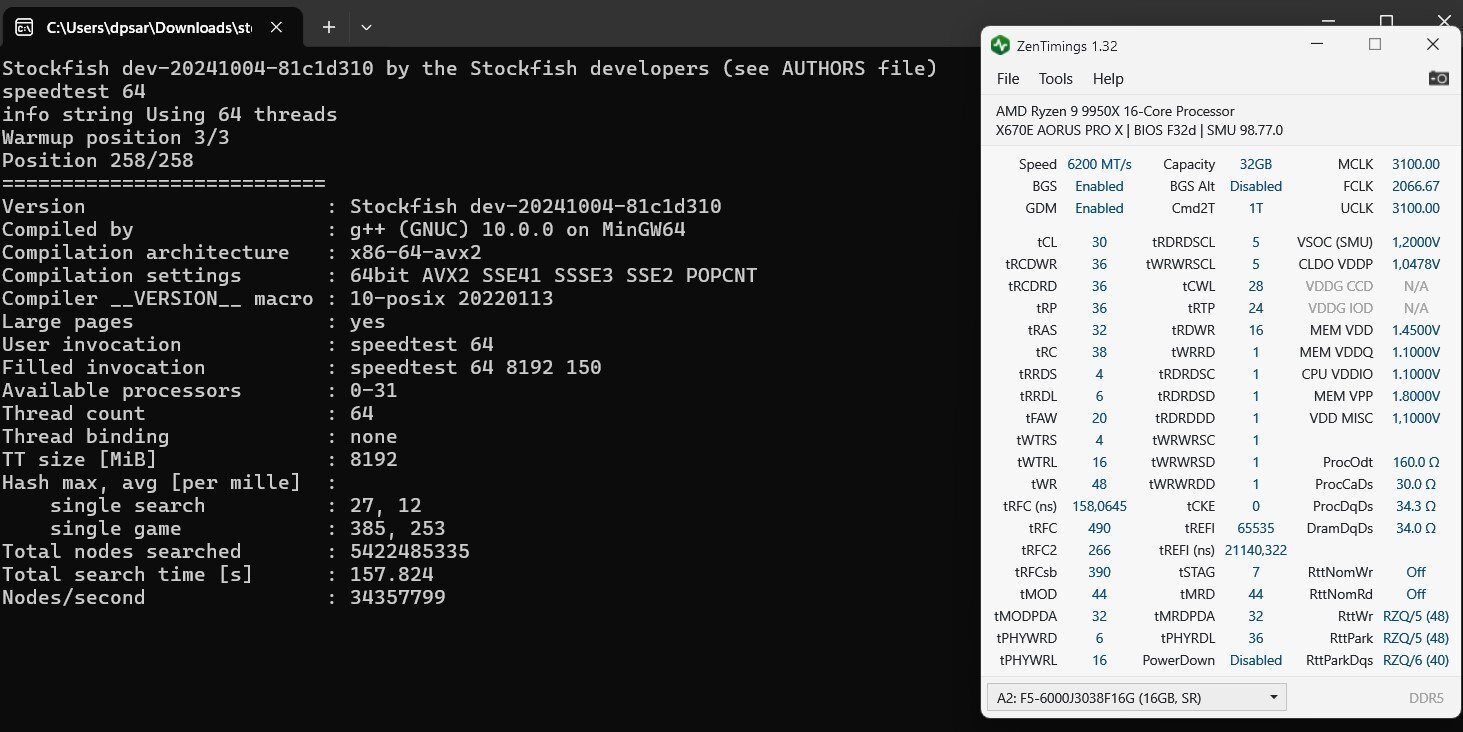This screenshot has width=1463, height=732.
Task: Click the ZenTimings app logo icon
Action: [1000, 45]
